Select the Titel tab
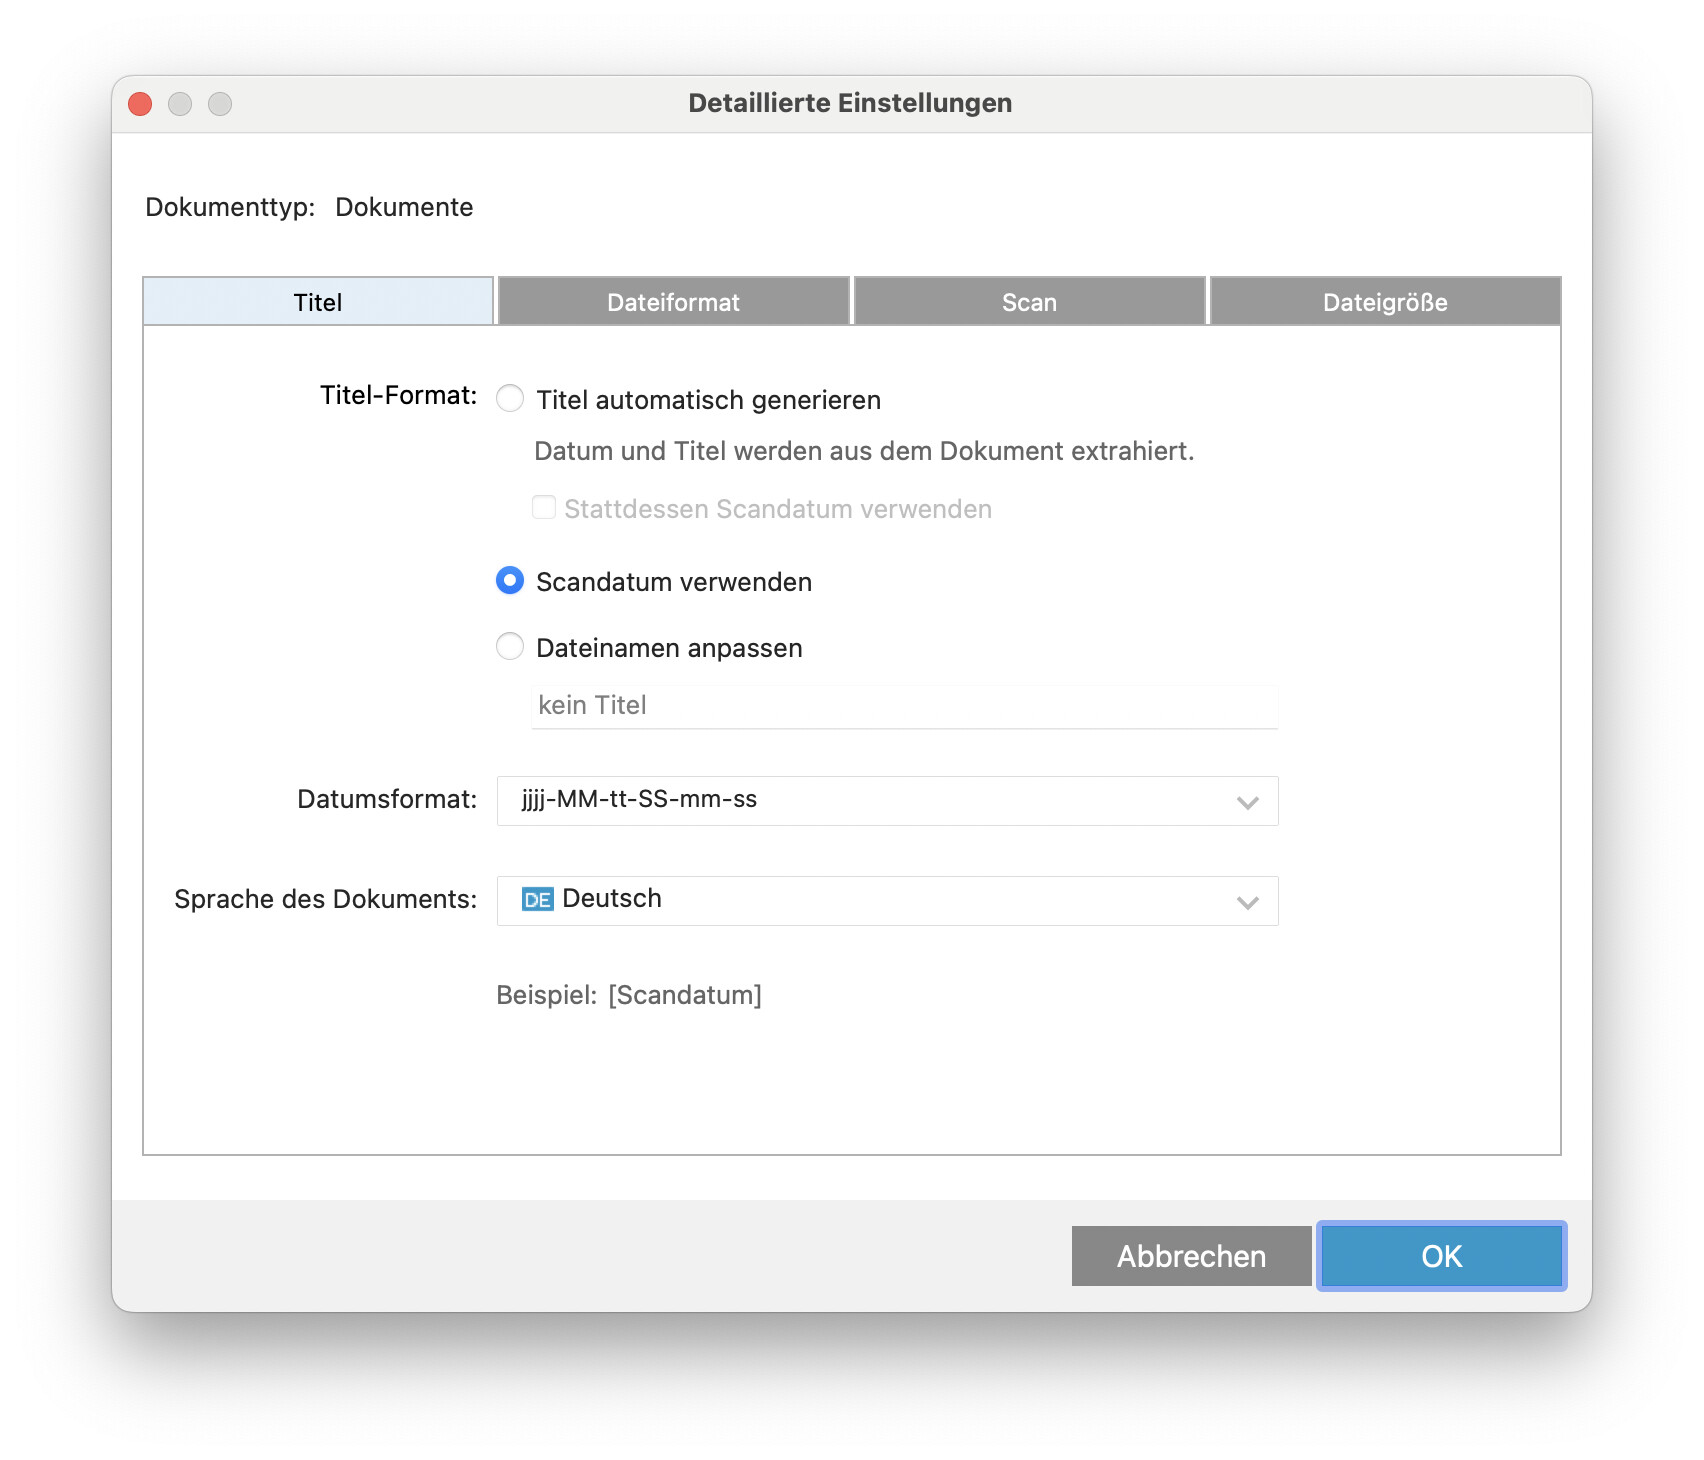The width and height of the screenshot is (1704, 1460). [318, 302]
